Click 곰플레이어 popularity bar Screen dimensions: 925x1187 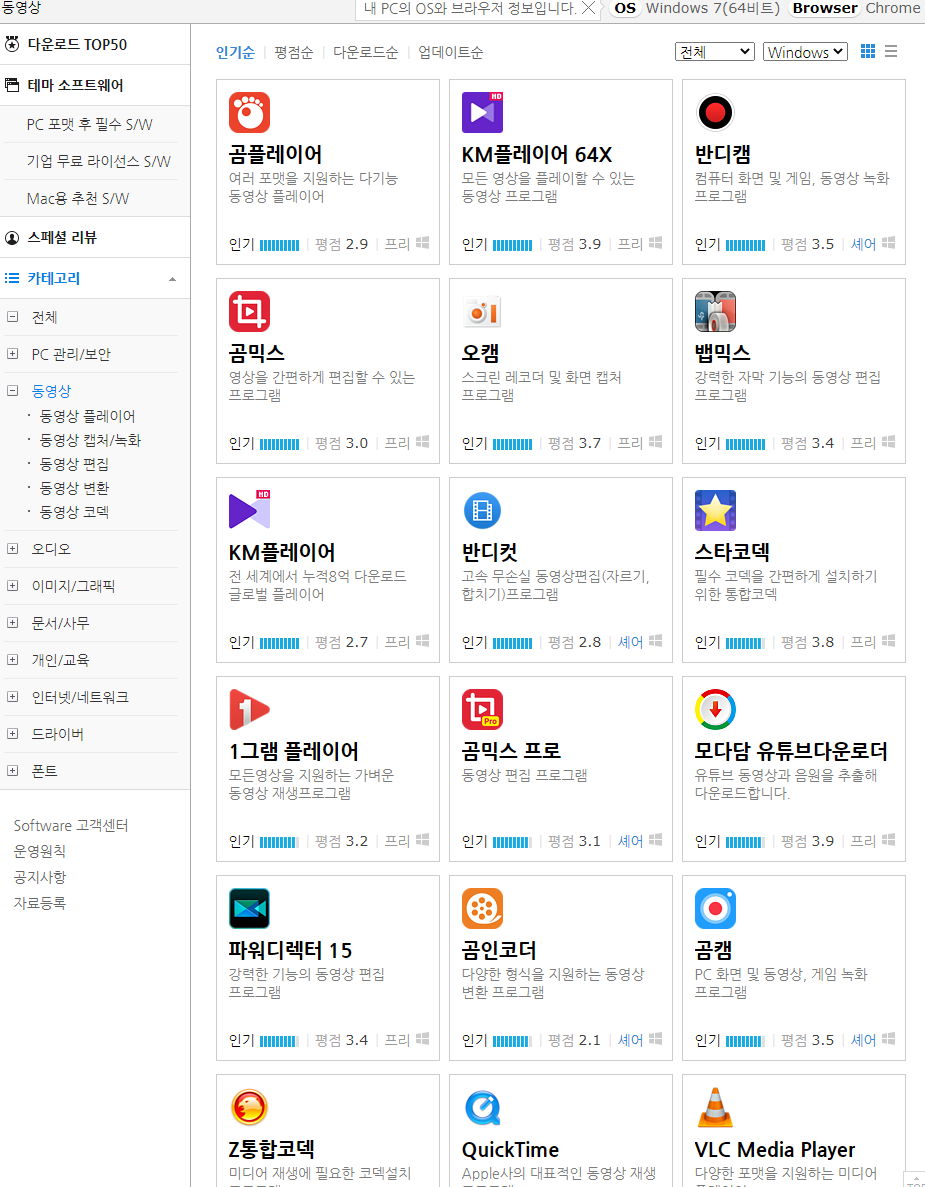point(279,245)
